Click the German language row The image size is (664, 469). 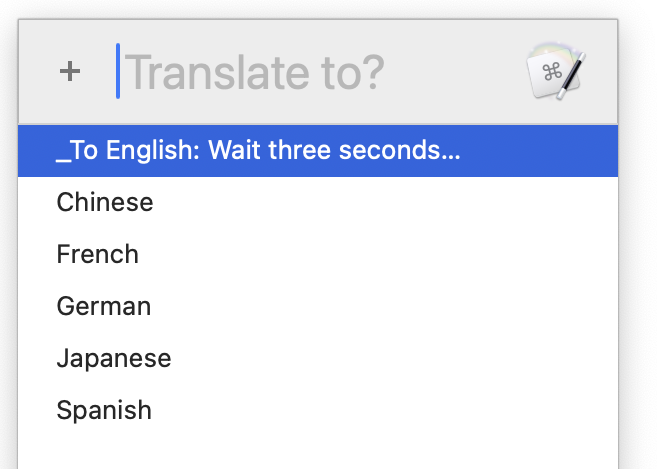(104, 306)
